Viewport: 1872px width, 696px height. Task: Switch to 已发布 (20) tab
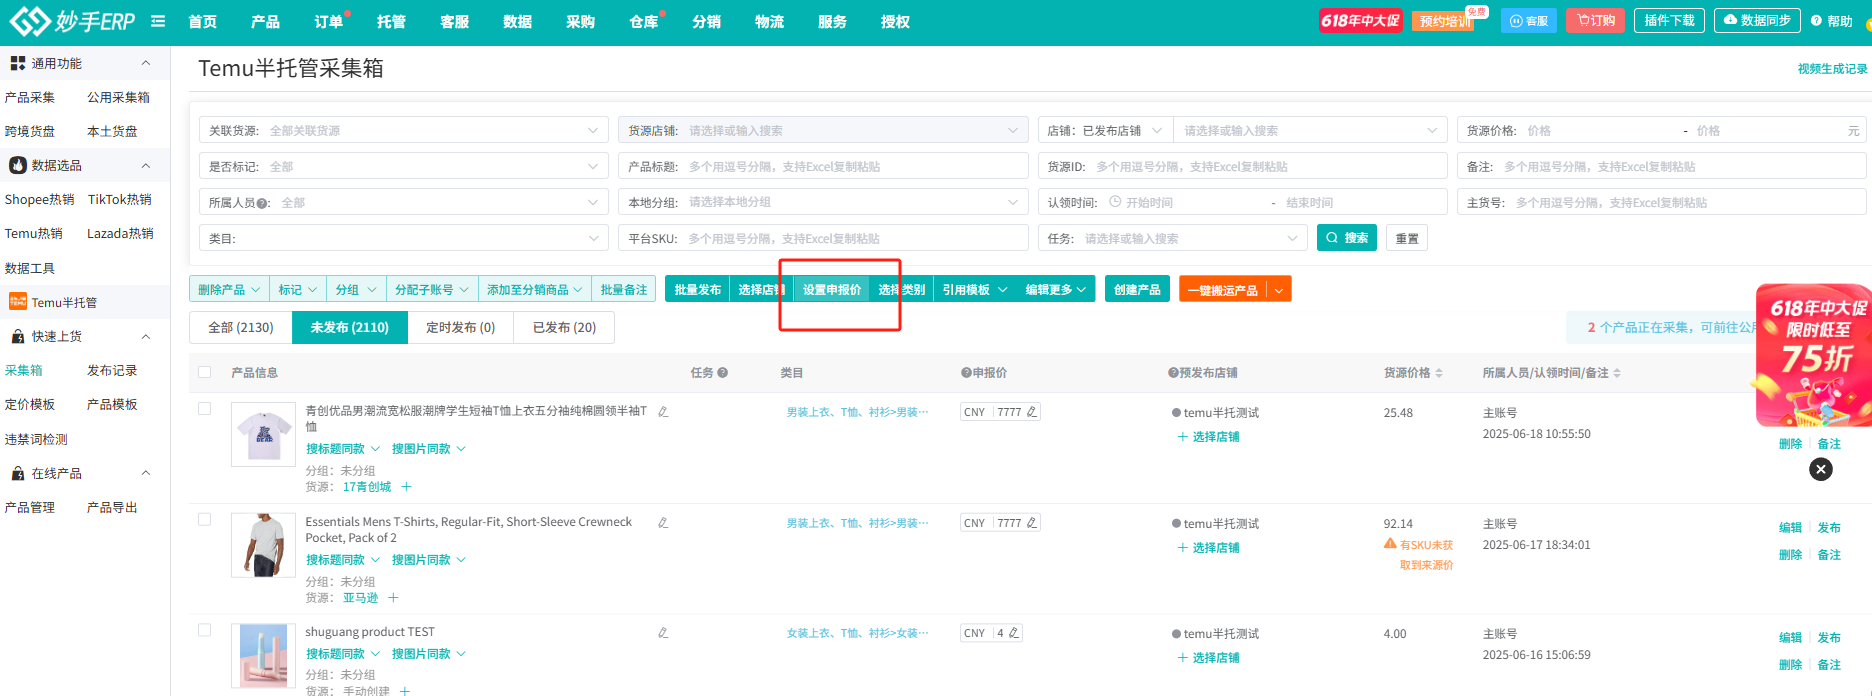click(564, 327)
